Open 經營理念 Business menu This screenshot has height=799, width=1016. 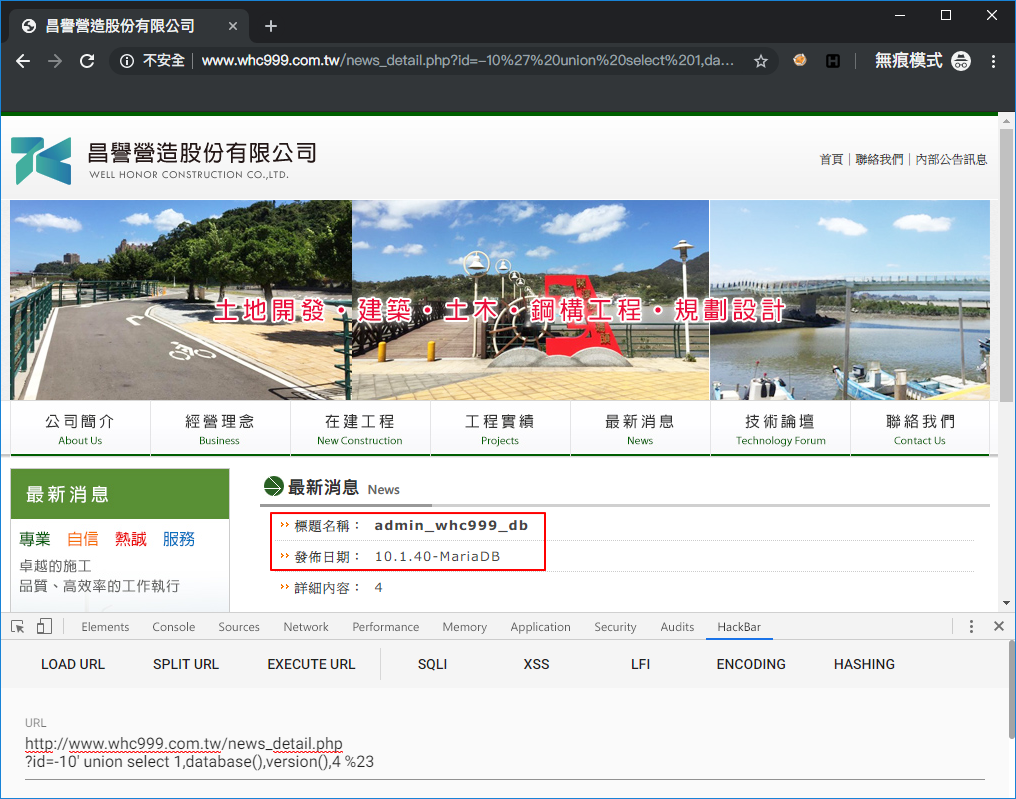click(220, 429)
